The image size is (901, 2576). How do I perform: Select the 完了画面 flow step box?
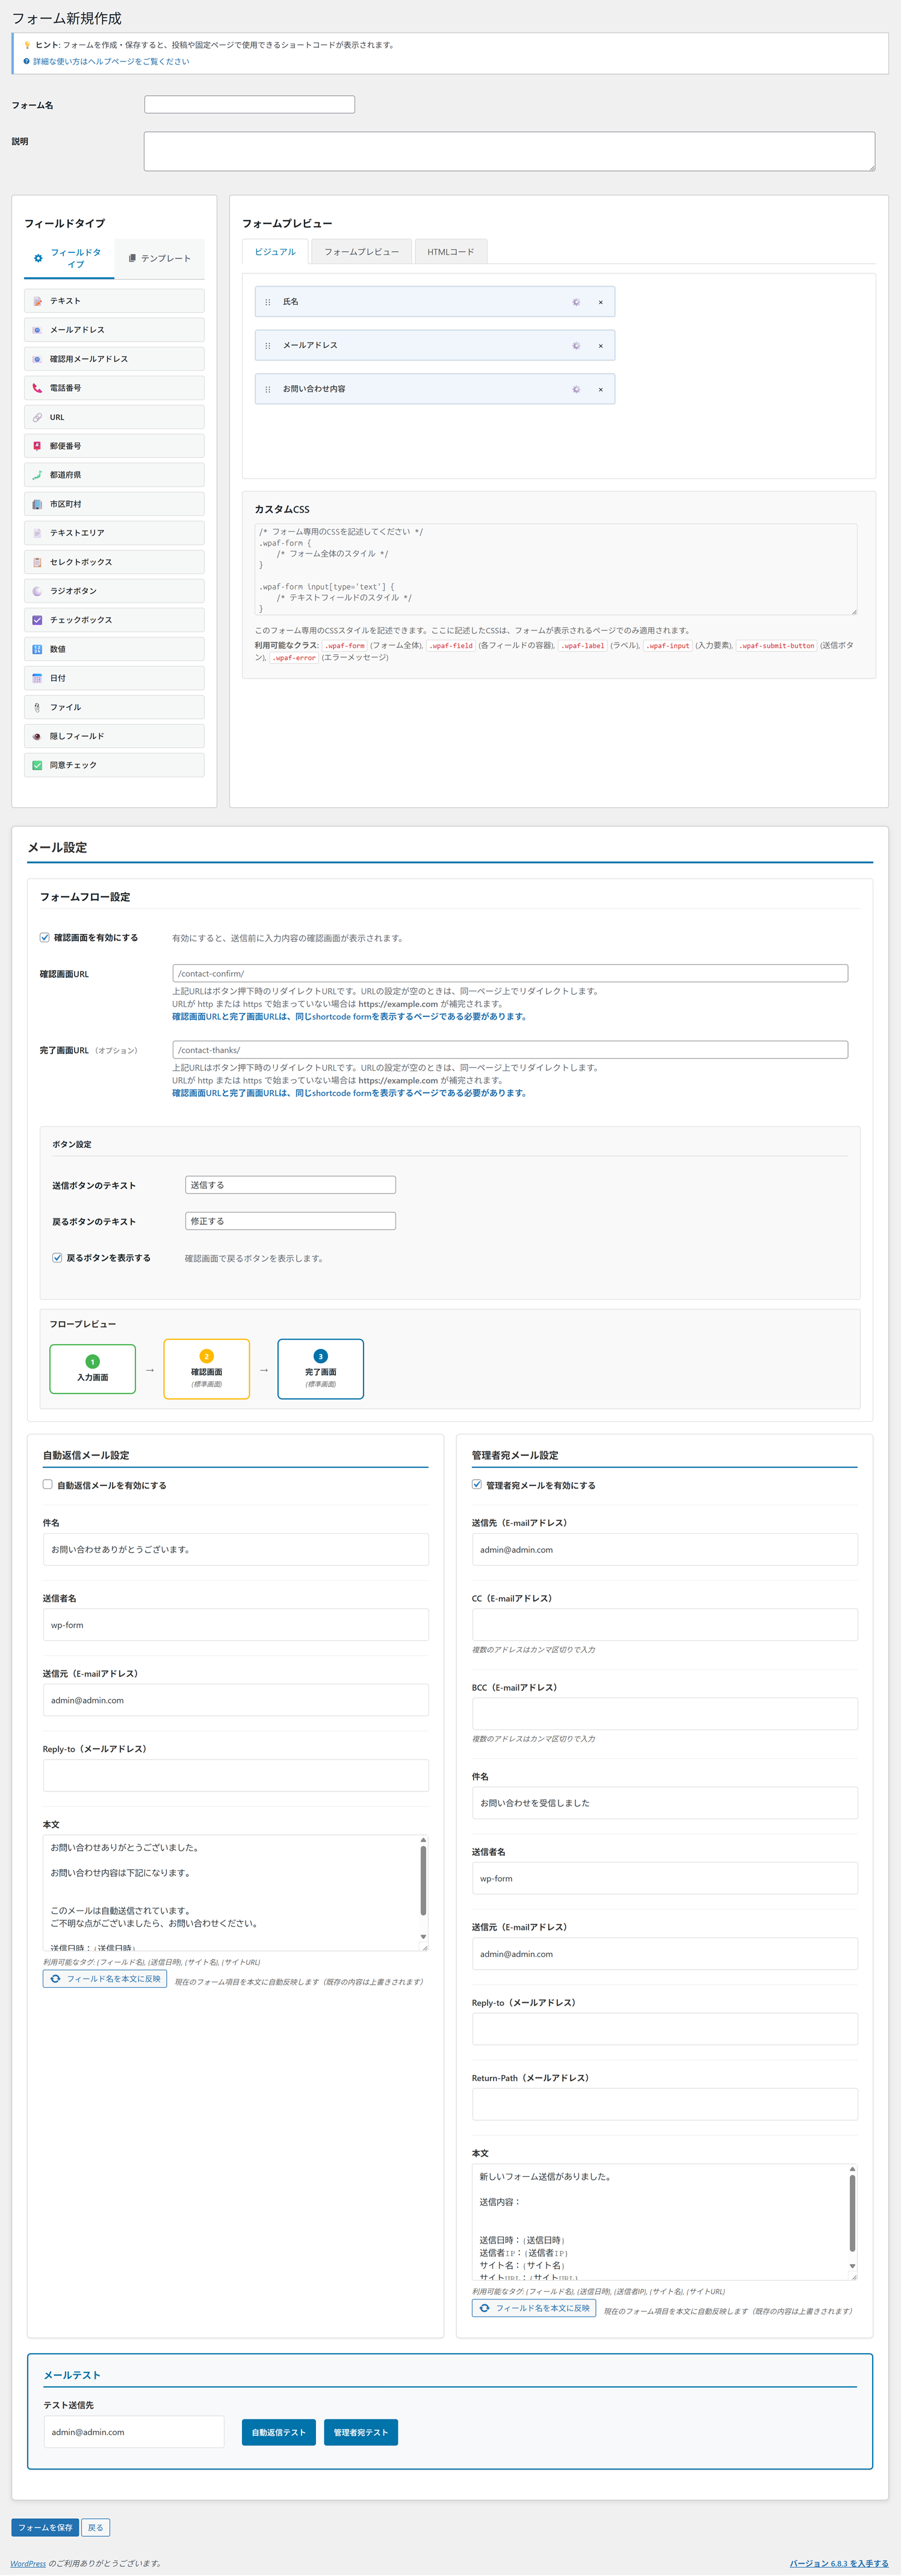321,1369
